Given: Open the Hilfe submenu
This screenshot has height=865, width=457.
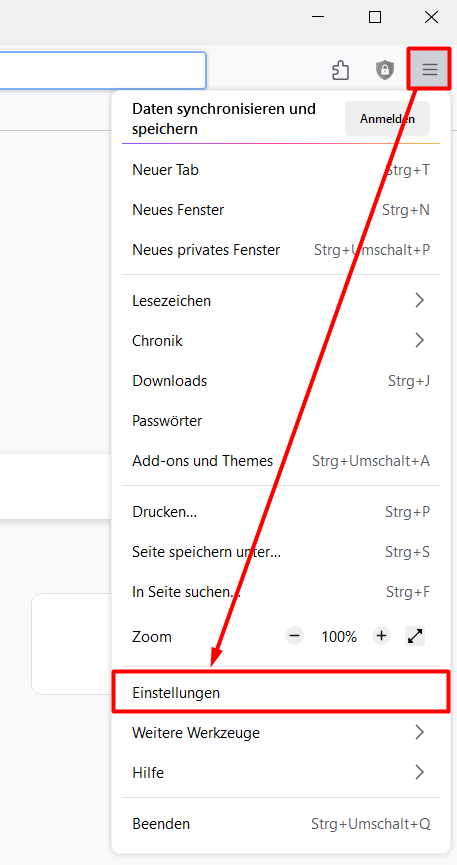Looking at the screenshot, I should [281, 772].
